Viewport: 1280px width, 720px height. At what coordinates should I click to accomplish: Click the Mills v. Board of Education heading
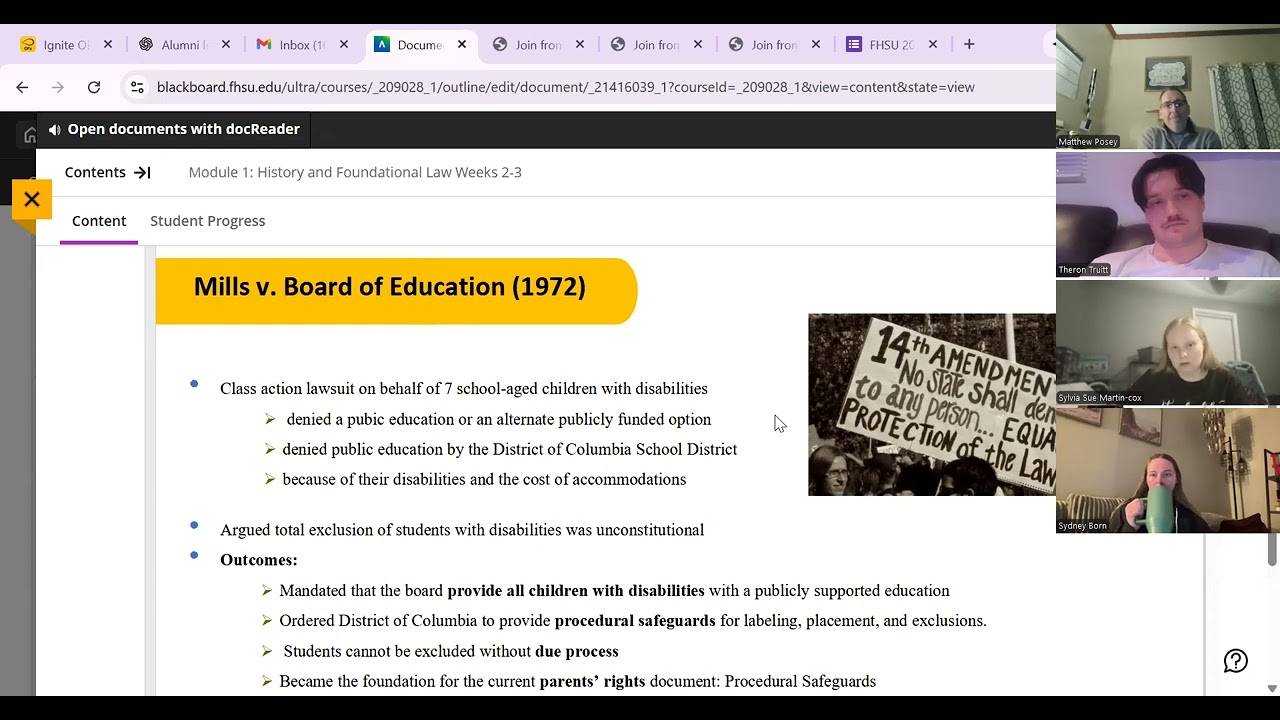tap(390, 287)
